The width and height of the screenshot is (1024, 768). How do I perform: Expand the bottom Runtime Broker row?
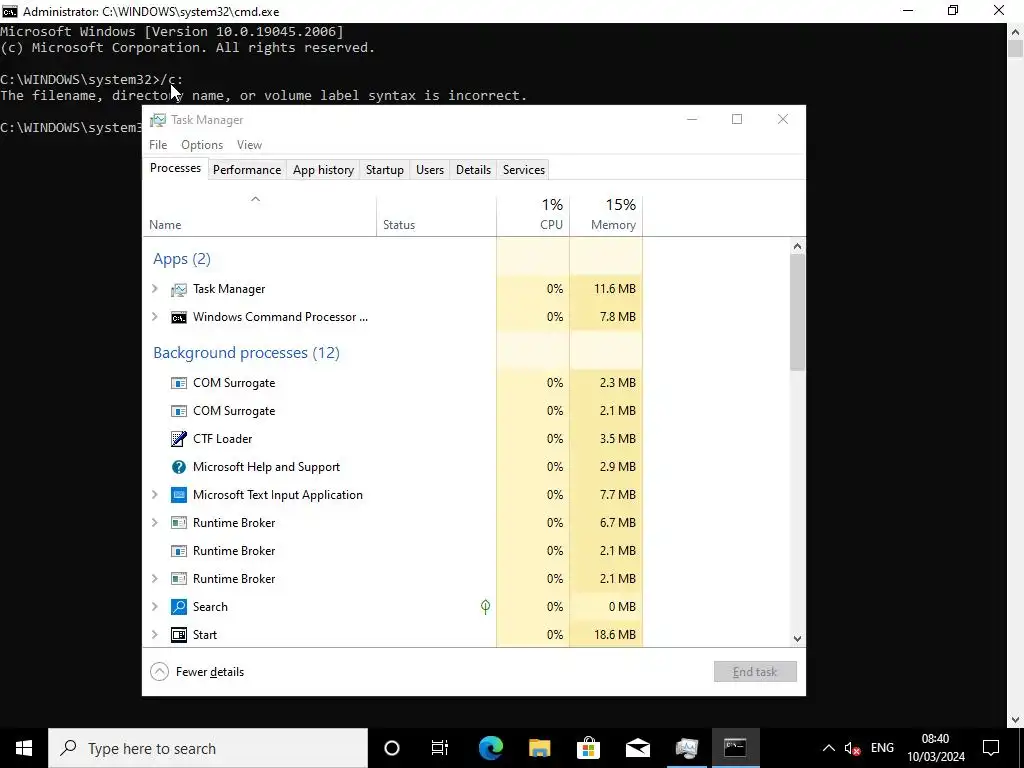pos(155,579)
